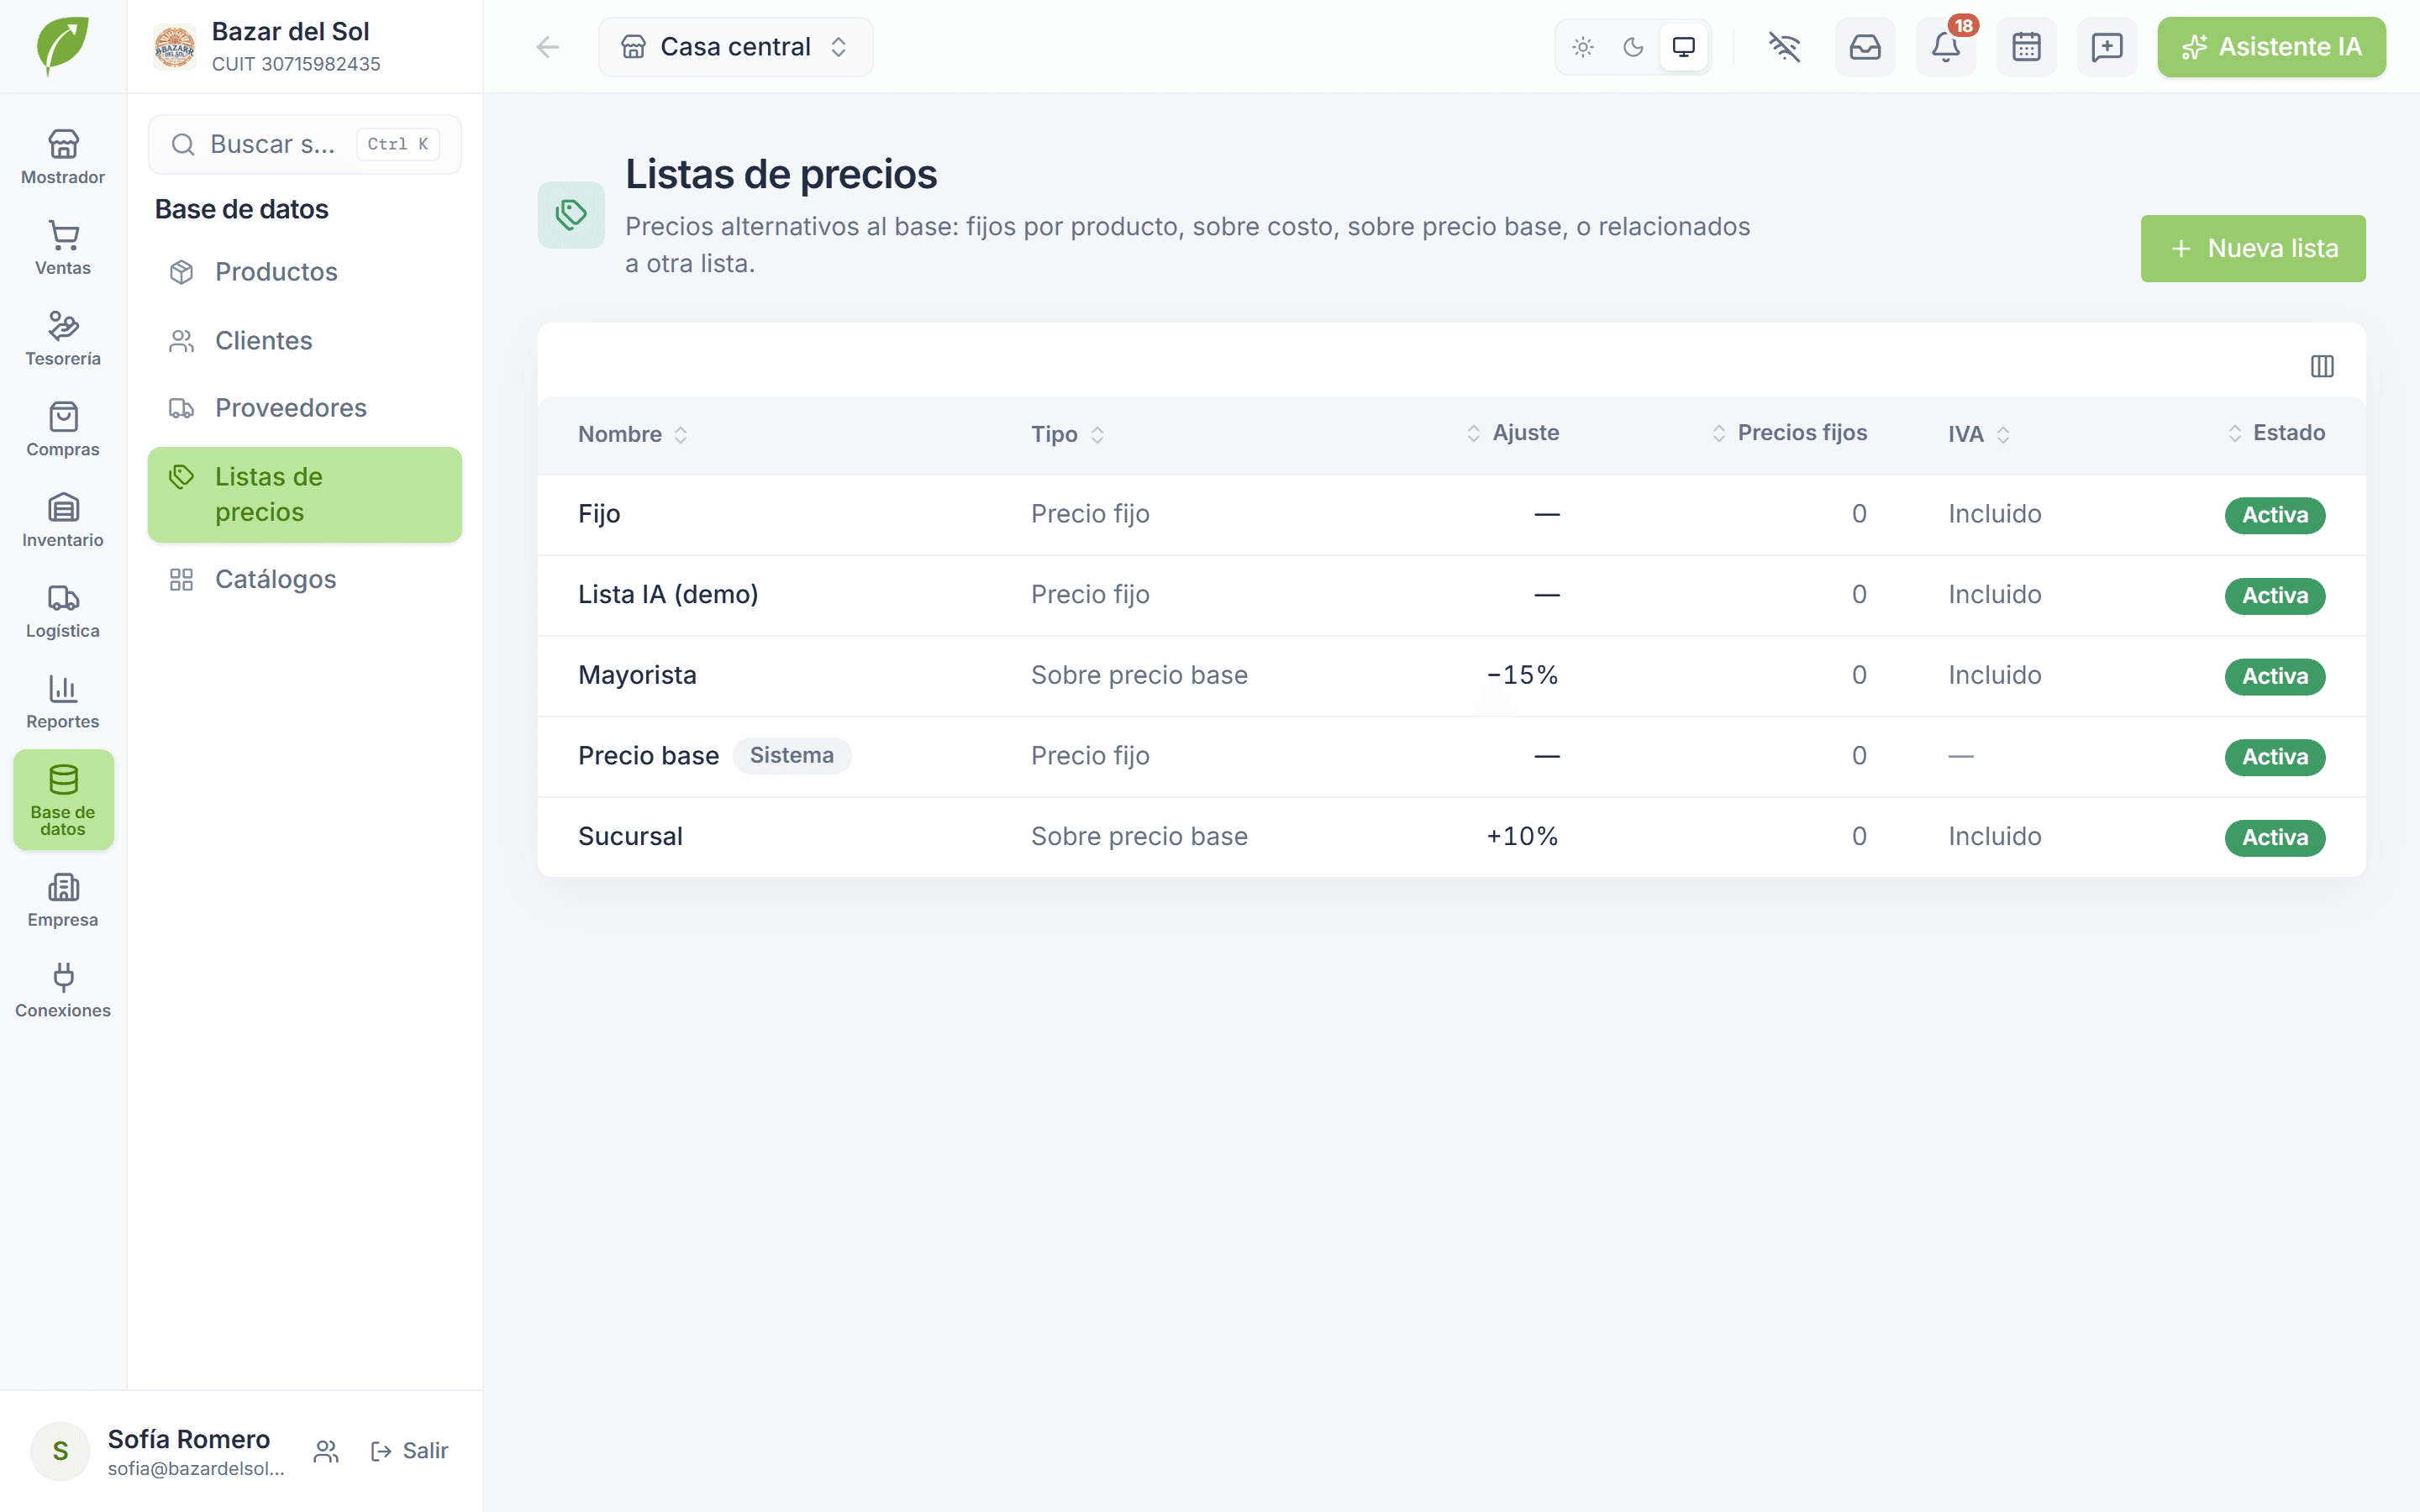Focus the Buscar search field
The height and width of the screenshot is (1512, 2420).
pos(304,145)
